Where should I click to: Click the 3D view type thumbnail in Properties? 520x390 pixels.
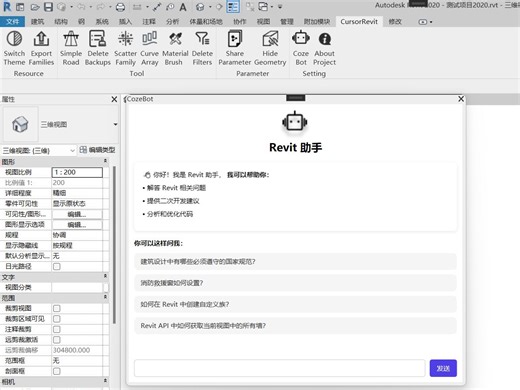coord(20,124)
